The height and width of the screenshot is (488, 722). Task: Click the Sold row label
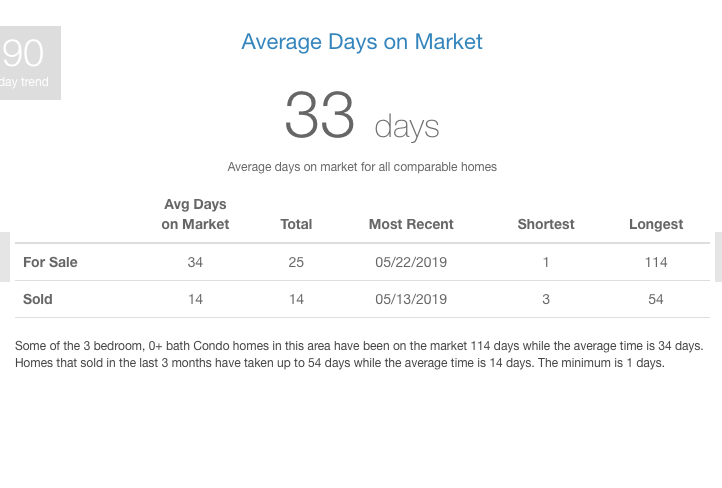point(38,299)
